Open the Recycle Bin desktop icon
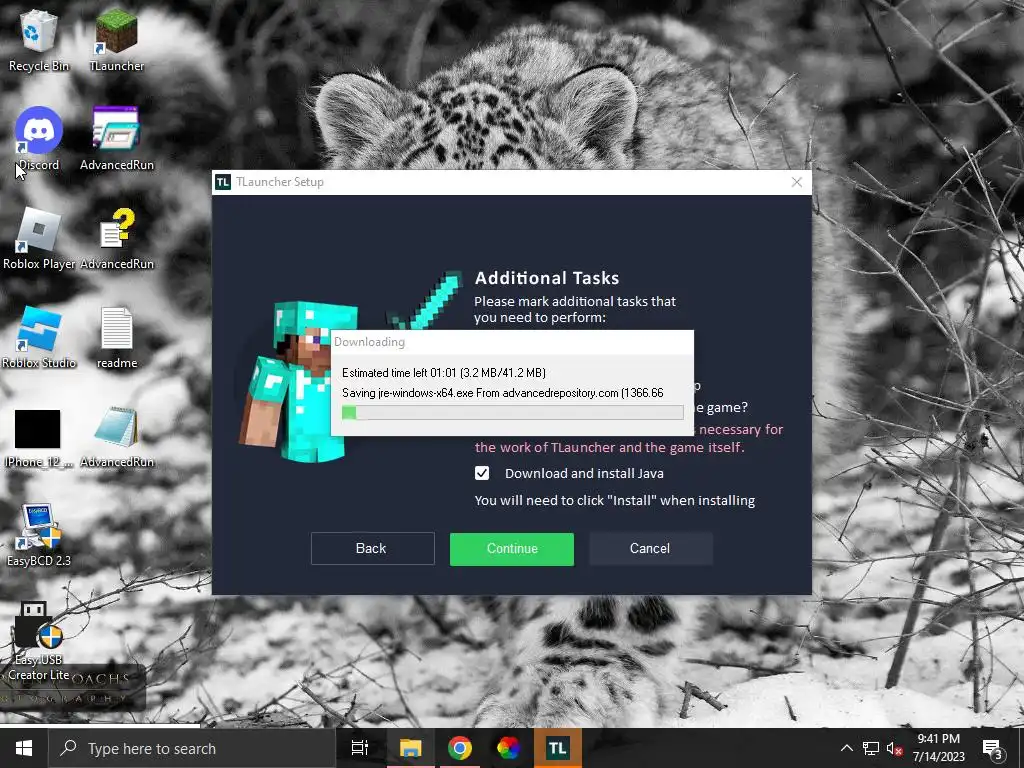1024x768 pixels. tap(38, 40)
